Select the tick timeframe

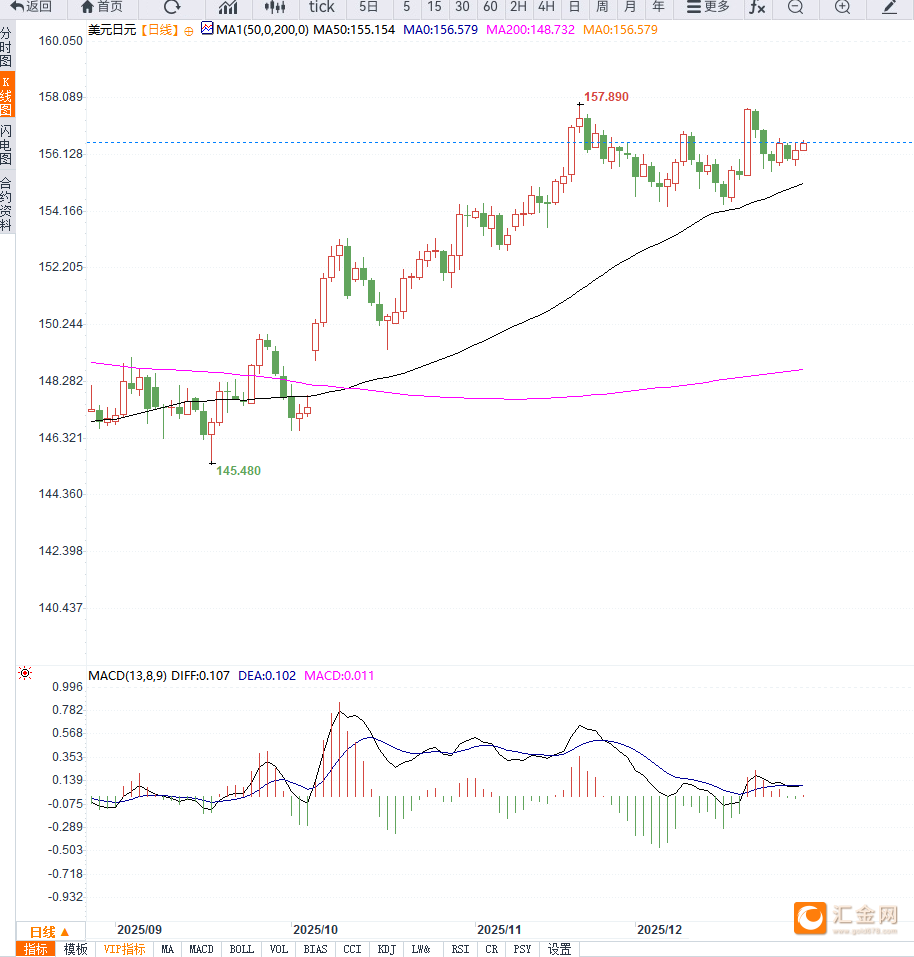pyautogui.click(x=322, y=7)
